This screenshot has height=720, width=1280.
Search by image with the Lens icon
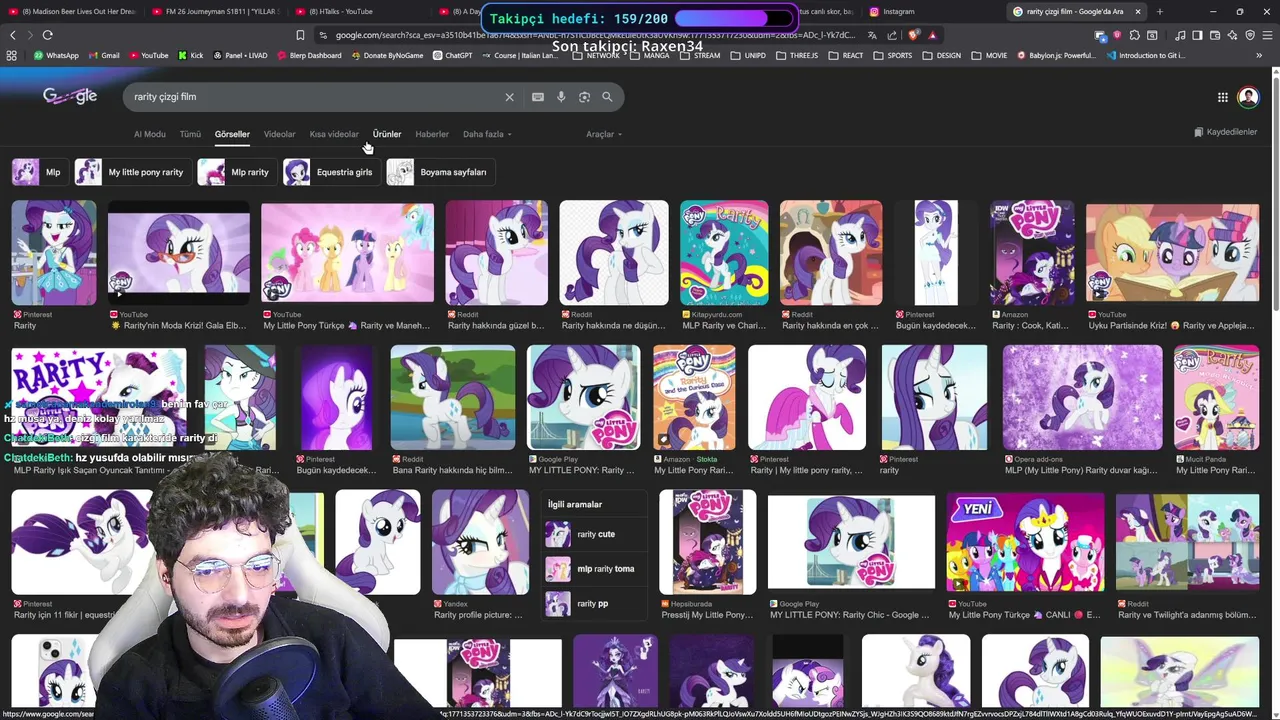pos(584,97)
